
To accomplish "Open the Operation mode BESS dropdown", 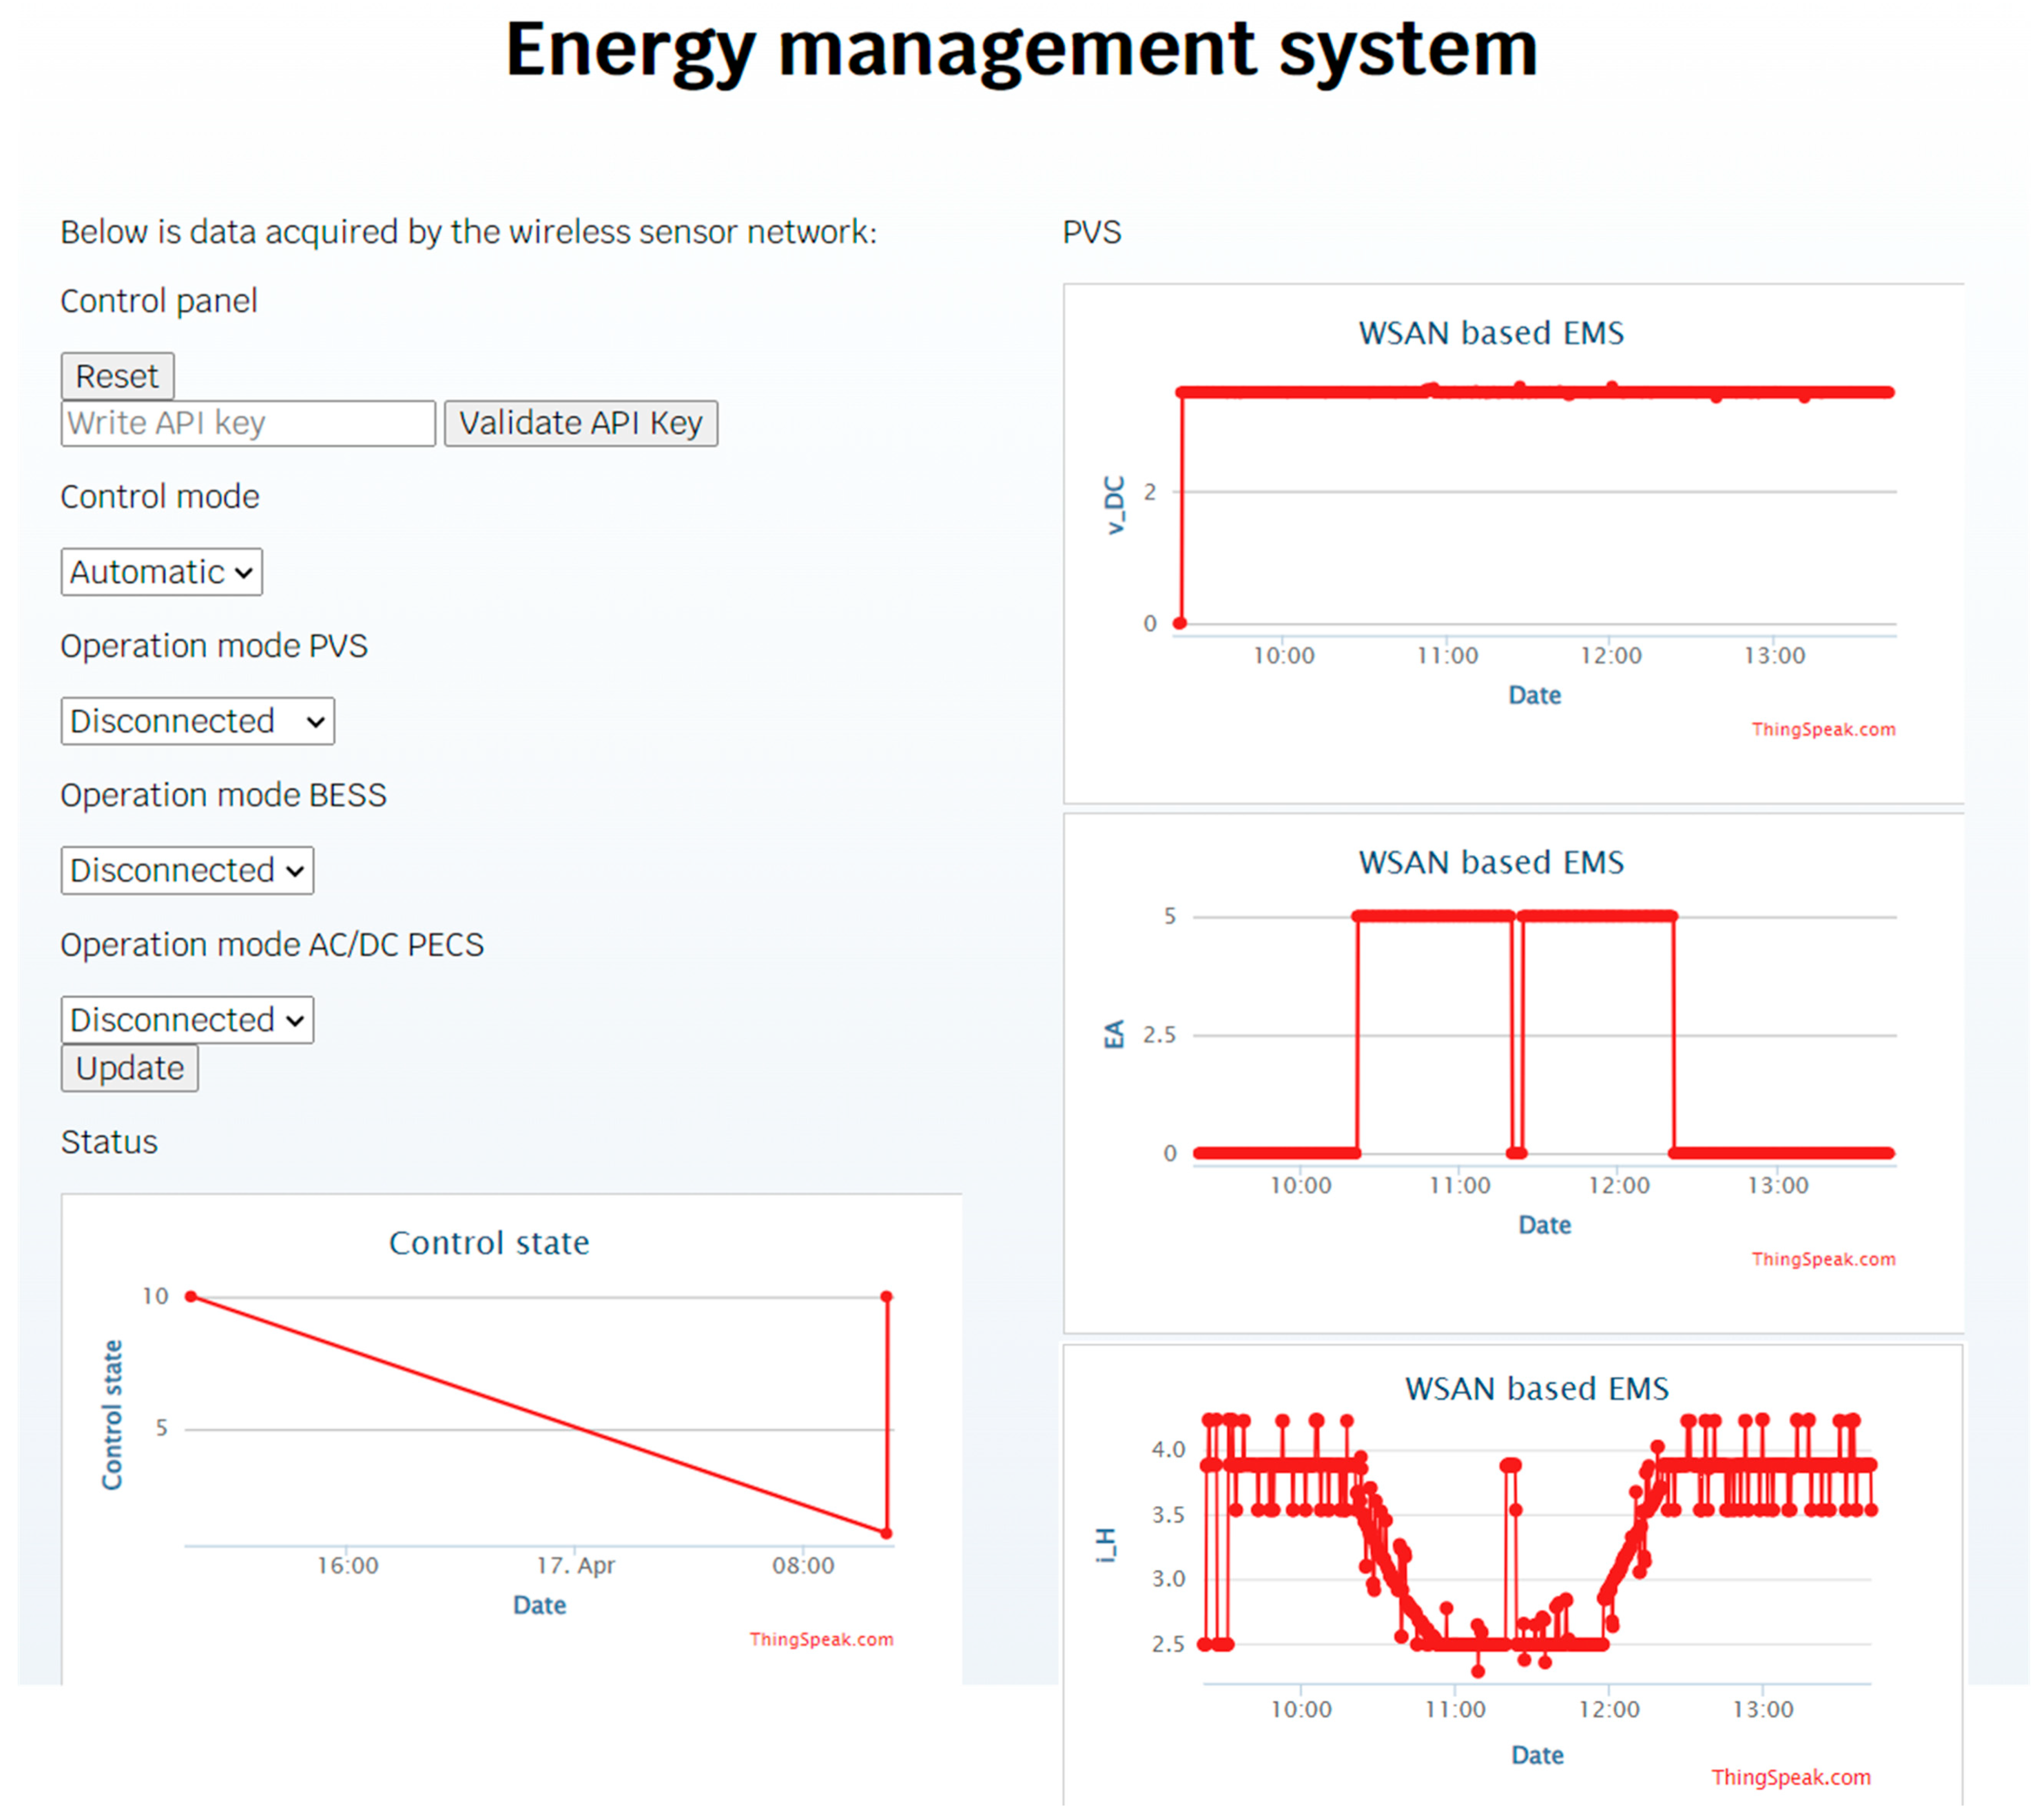I will pos(187,870).
